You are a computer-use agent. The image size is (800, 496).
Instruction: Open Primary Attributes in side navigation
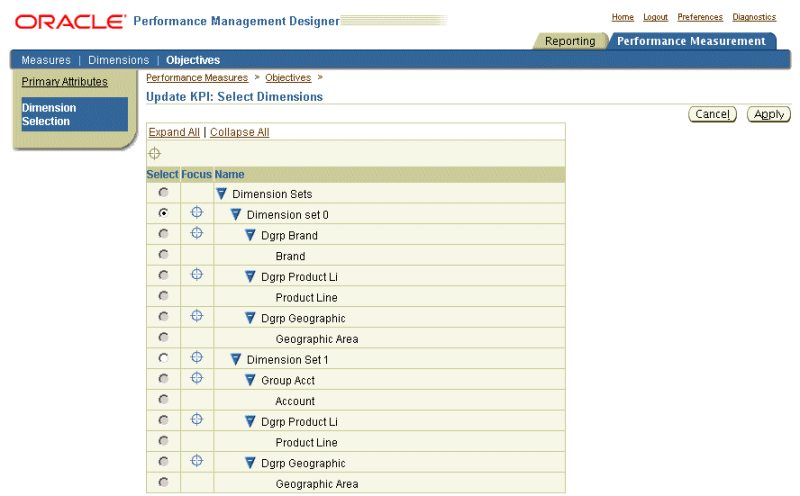pos(64,82)
